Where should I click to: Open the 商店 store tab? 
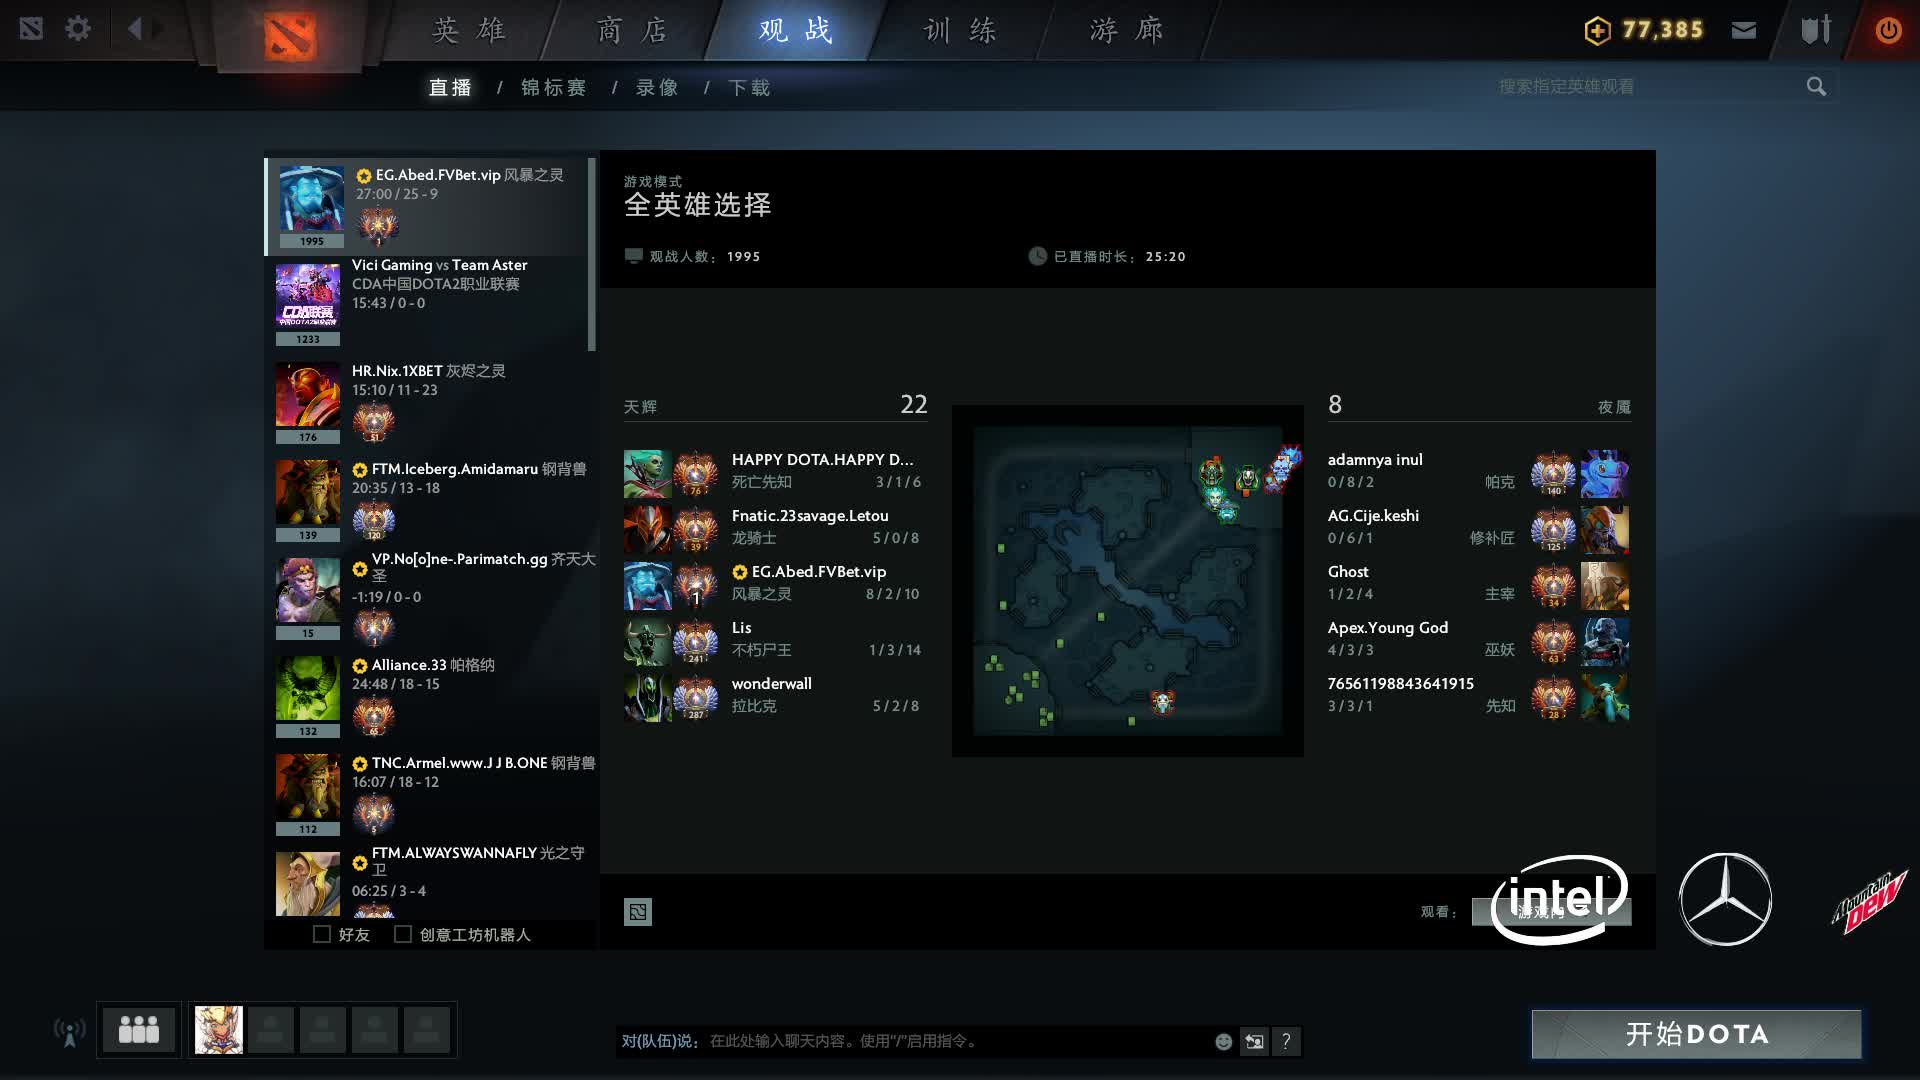[632, 30]
